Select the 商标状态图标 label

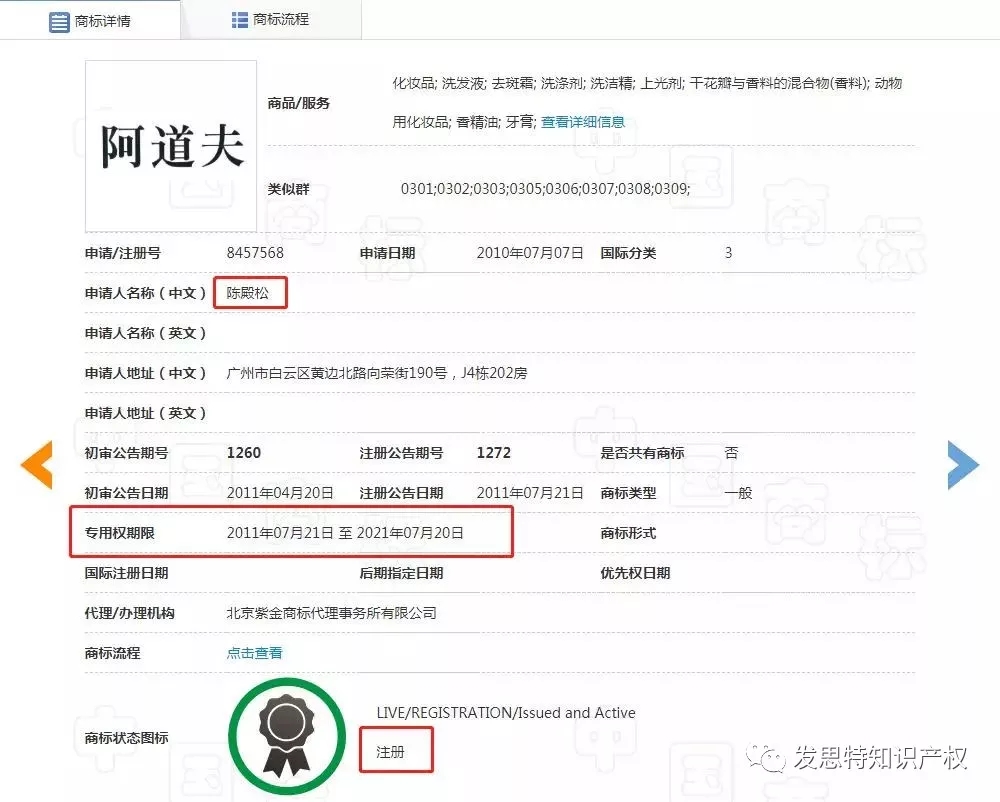(126, 738)
